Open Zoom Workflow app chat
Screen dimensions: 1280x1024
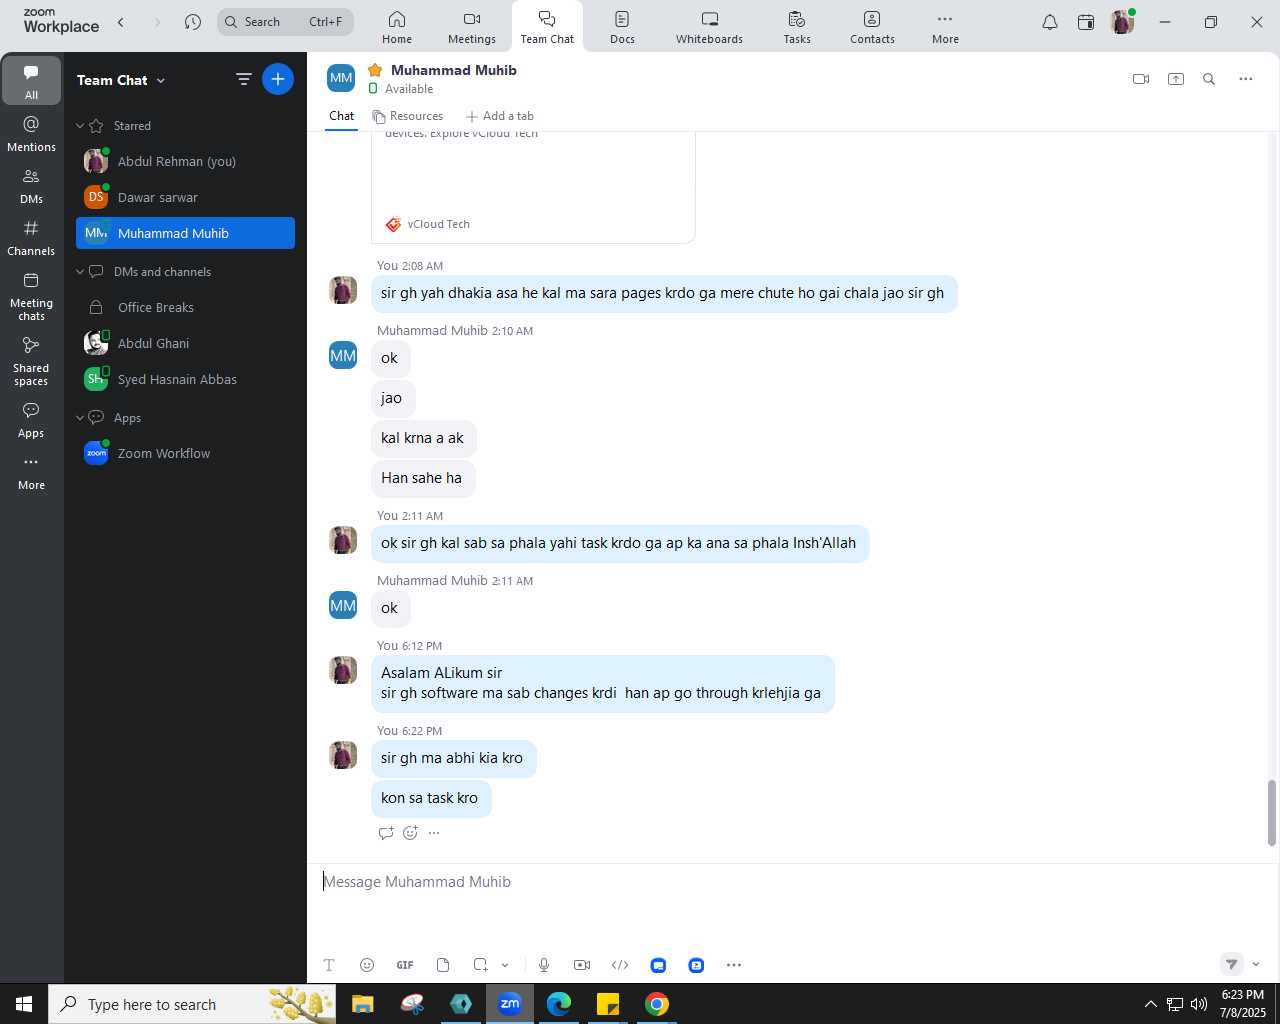pyautogui.click(x=185, y=453)
